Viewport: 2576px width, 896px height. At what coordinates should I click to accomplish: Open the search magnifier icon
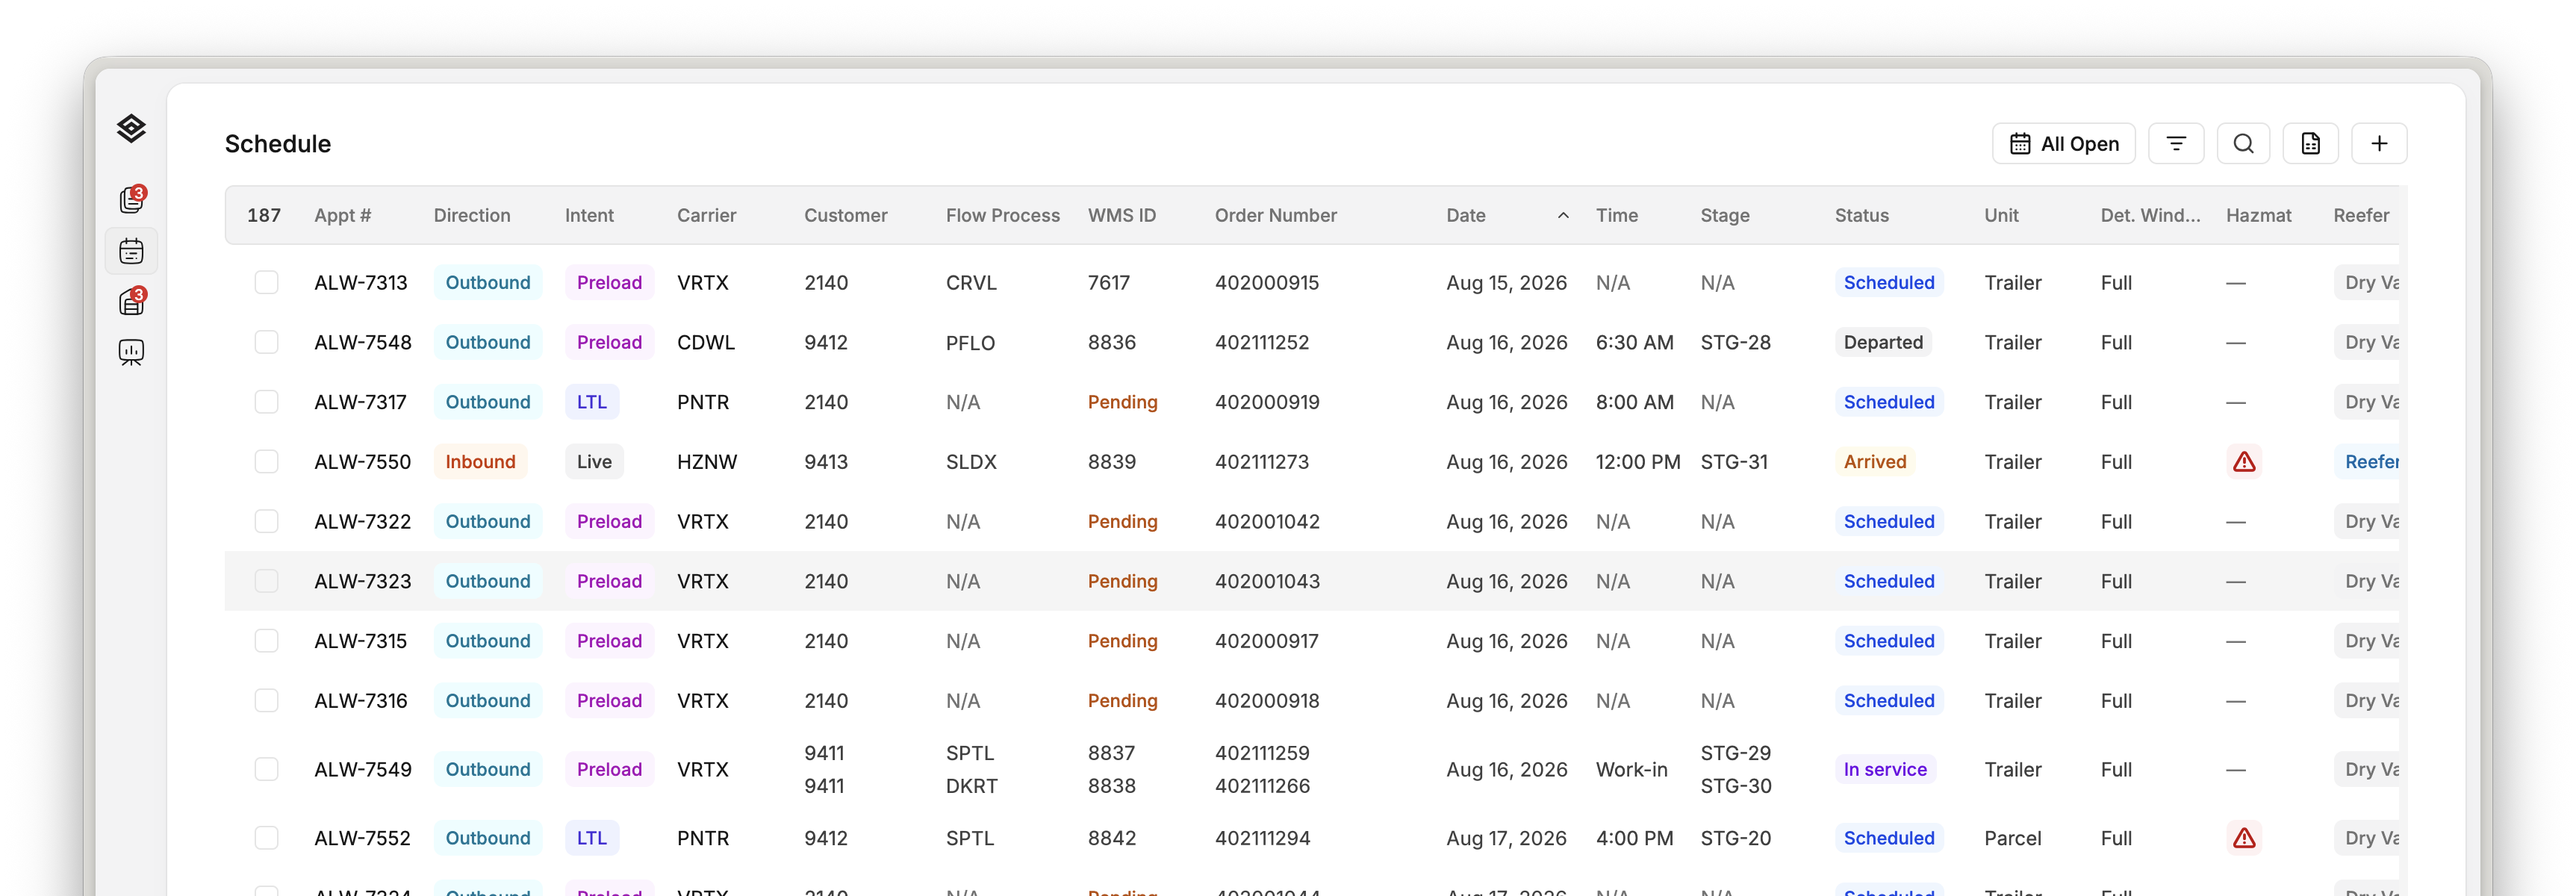coord(2243,143)
